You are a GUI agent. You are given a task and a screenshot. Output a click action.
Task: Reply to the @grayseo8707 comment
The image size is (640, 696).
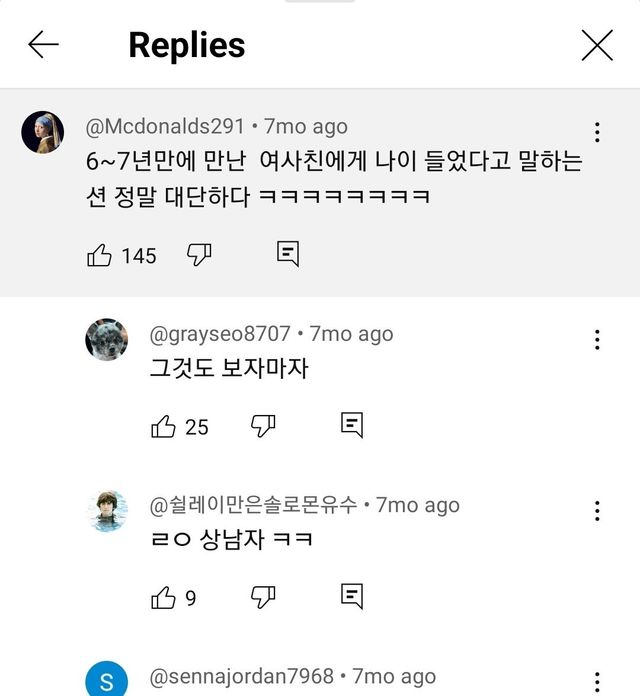(x=351, y=425)
